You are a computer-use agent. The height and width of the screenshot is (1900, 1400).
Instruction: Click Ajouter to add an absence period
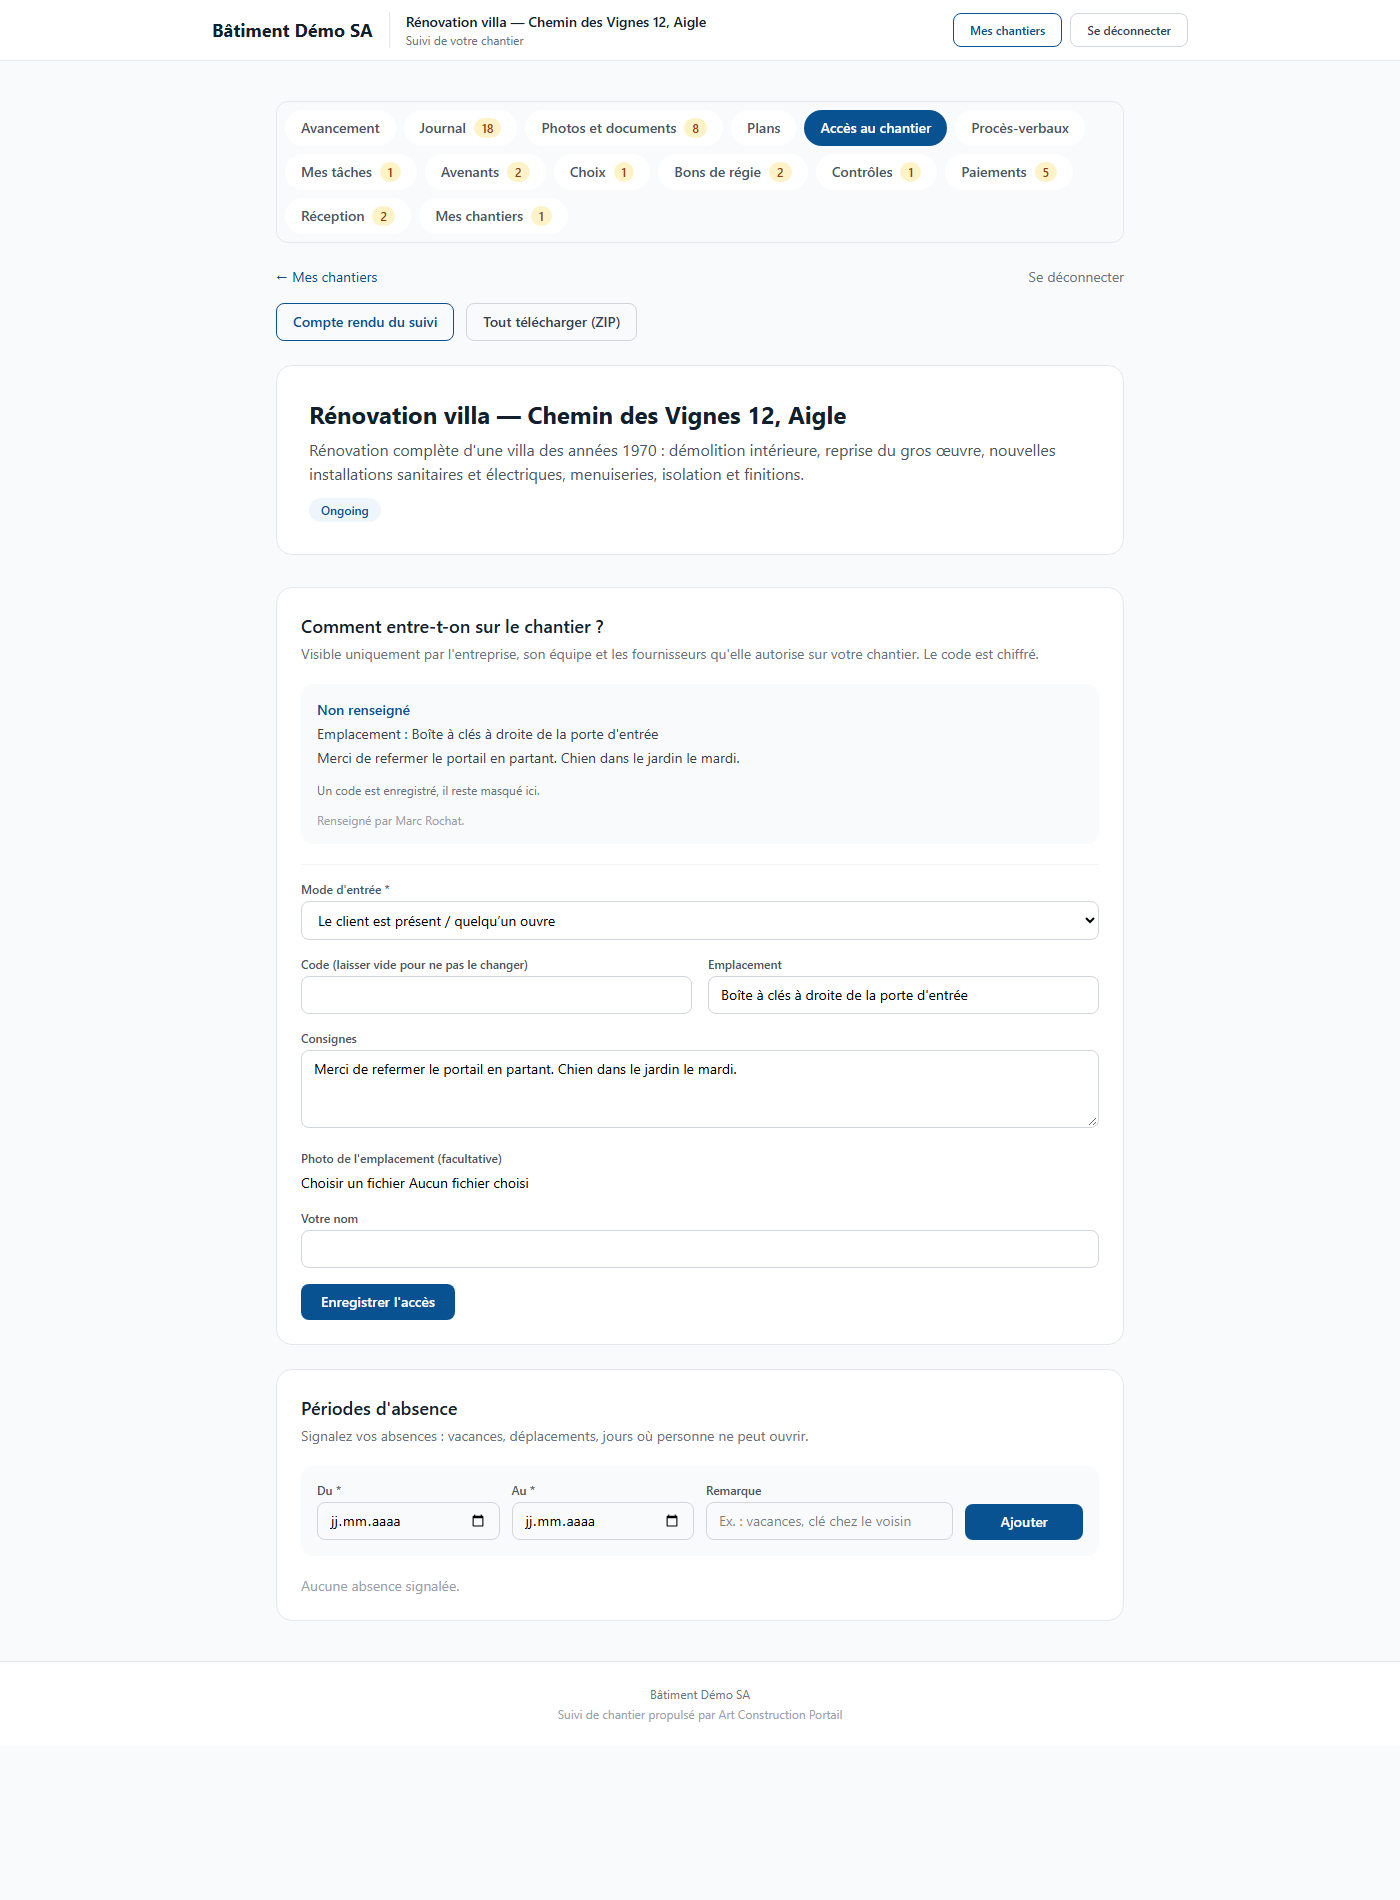1024,1522
